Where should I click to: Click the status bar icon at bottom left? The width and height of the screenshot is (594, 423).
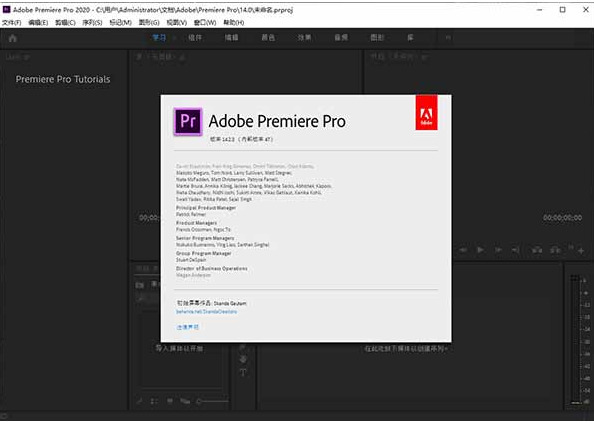coord(5,417)
